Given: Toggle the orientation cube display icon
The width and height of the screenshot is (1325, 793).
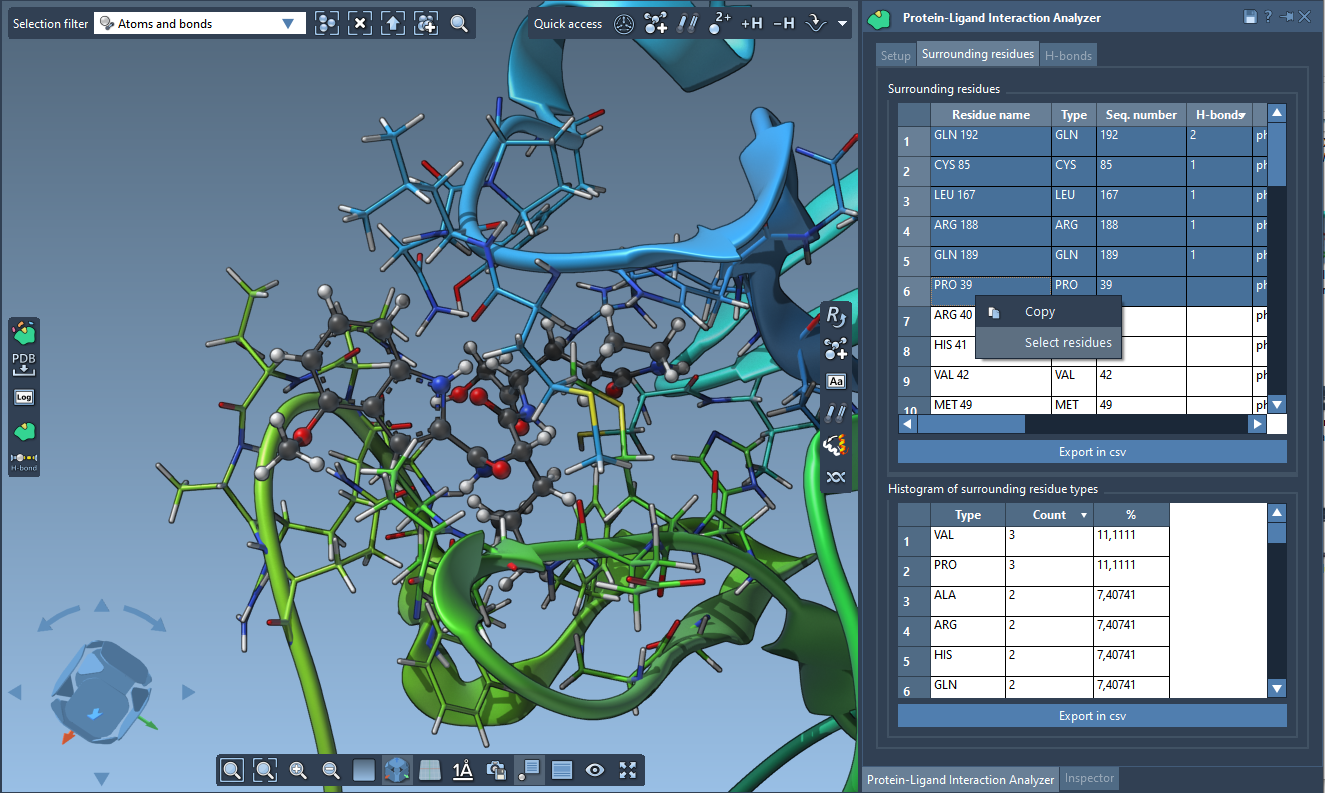Looking at the screenshot, I should pyautogui.click(x=397, y=770).
